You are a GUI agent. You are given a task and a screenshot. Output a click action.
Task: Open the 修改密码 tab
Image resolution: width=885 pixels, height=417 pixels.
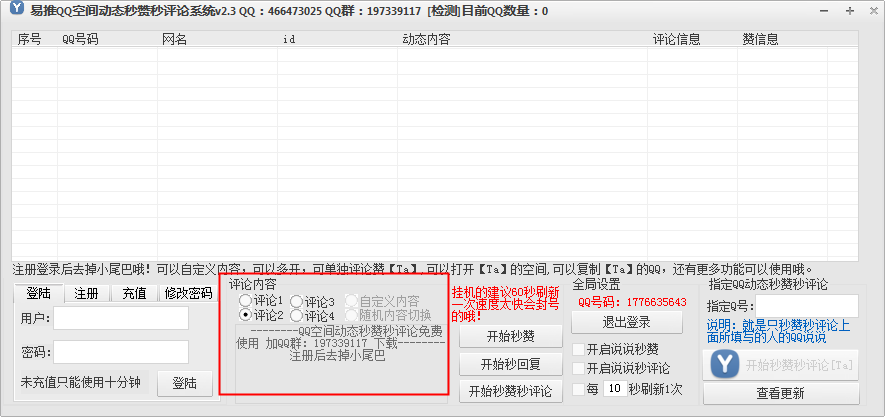189,293
